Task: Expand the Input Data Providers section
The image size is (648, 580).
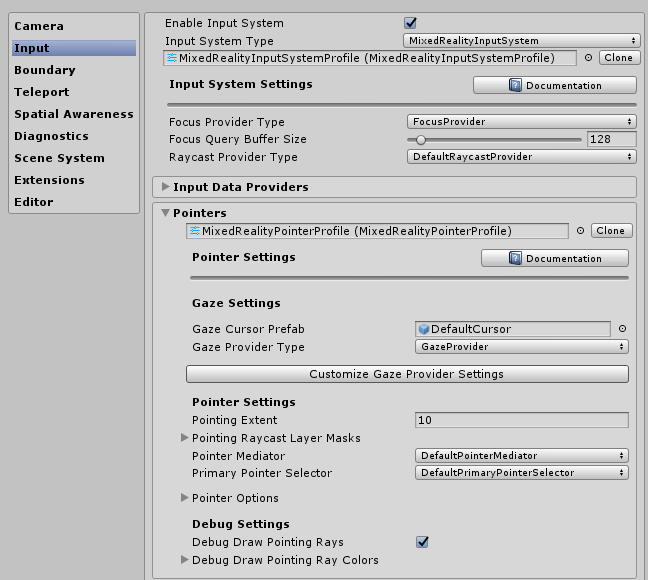Action: click(165, 186)
